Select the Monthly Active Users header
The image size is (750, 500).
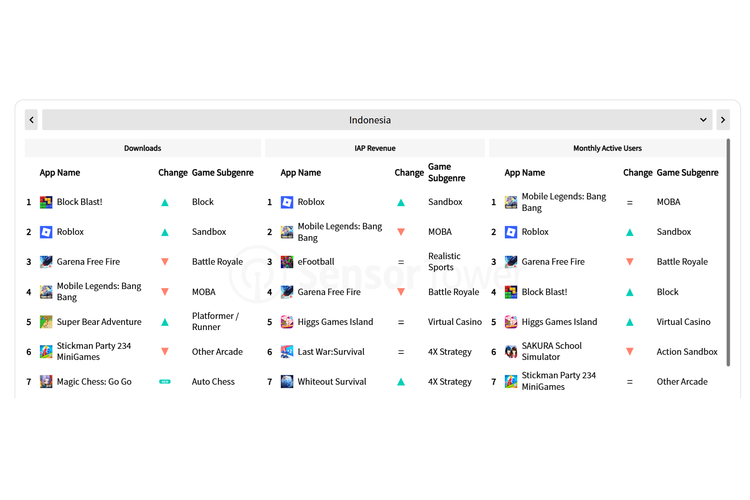pos(607,148)
